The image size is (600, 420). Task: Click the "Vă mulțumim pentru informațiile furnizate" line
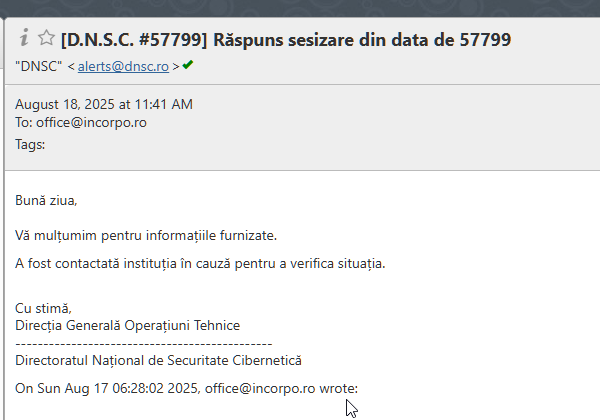146,235
